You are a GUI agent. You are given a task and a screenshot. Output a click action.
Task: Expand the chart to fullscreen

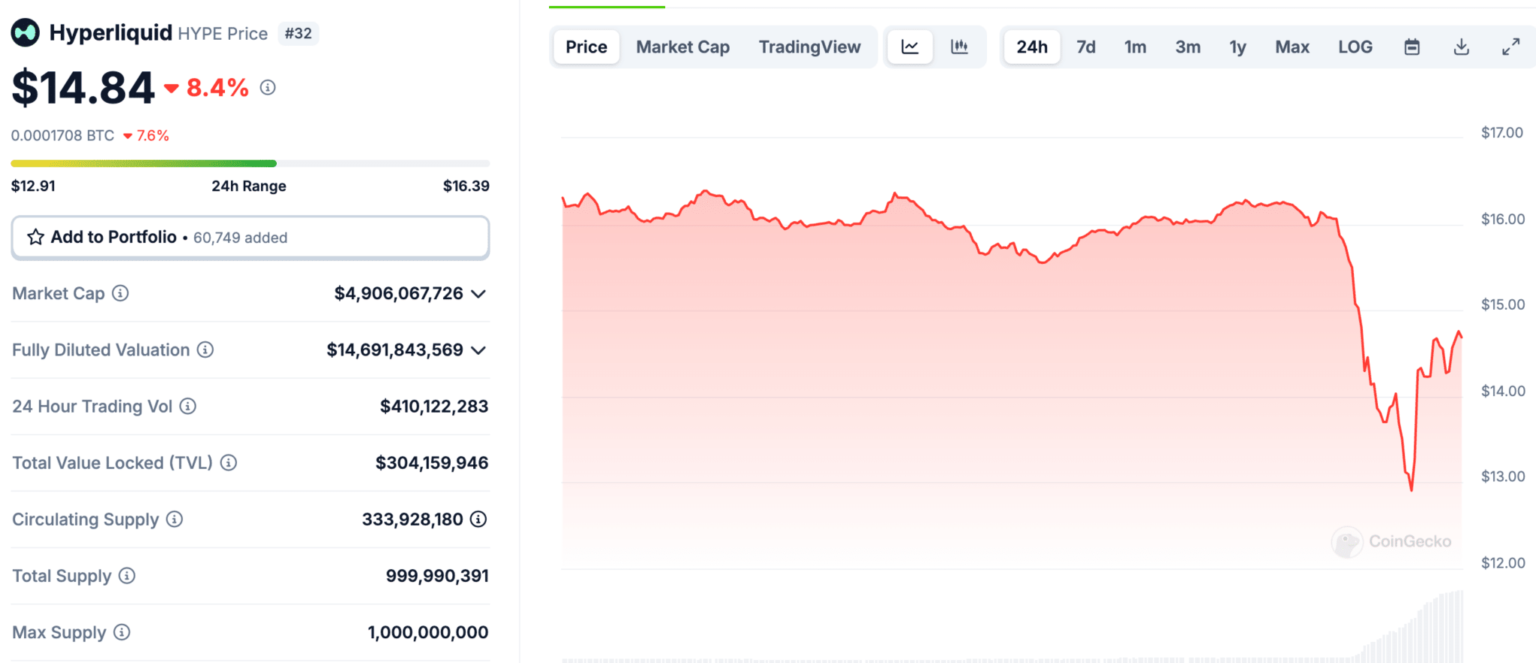pyautogui.click(x=1511, y=46)
